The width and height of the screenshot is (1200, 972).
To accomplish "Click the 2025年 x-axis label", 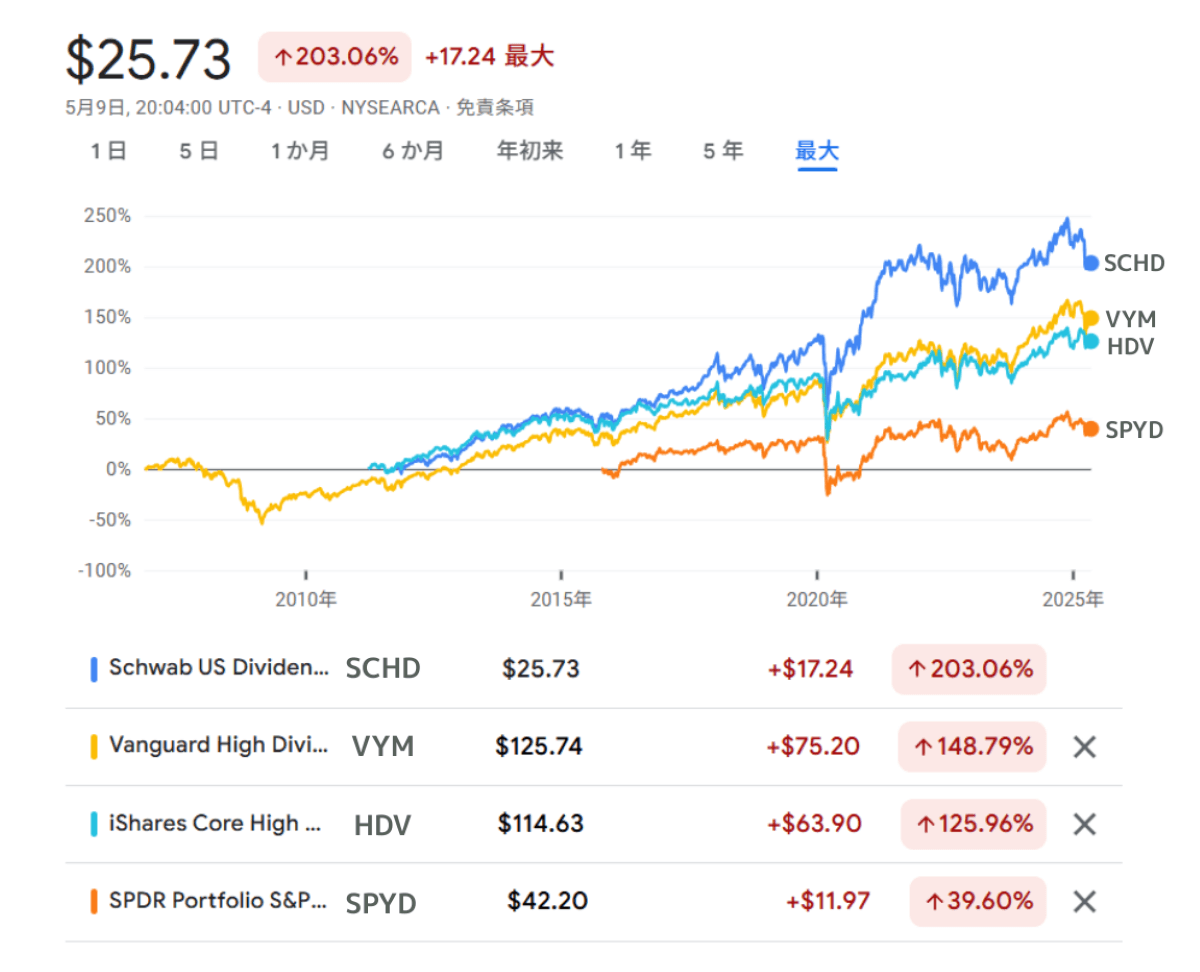I will [1073, 599].
